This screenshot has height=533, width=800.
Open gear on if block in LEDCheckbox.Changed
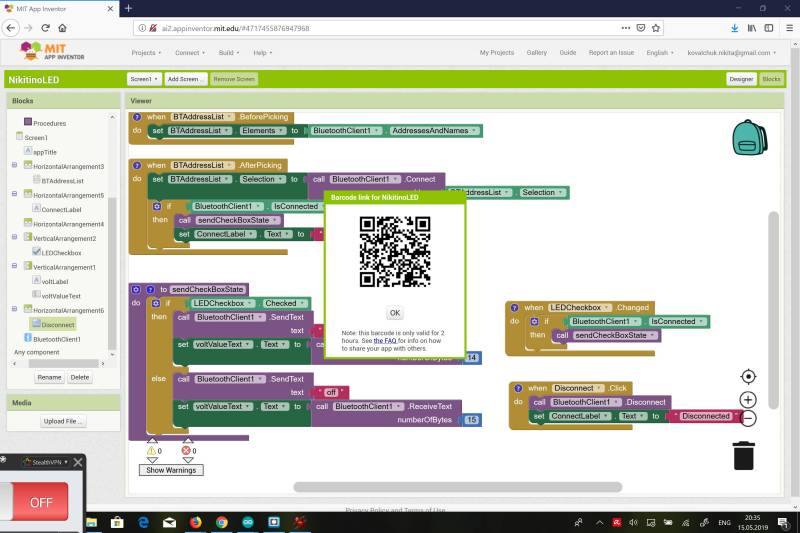point(534,321)
